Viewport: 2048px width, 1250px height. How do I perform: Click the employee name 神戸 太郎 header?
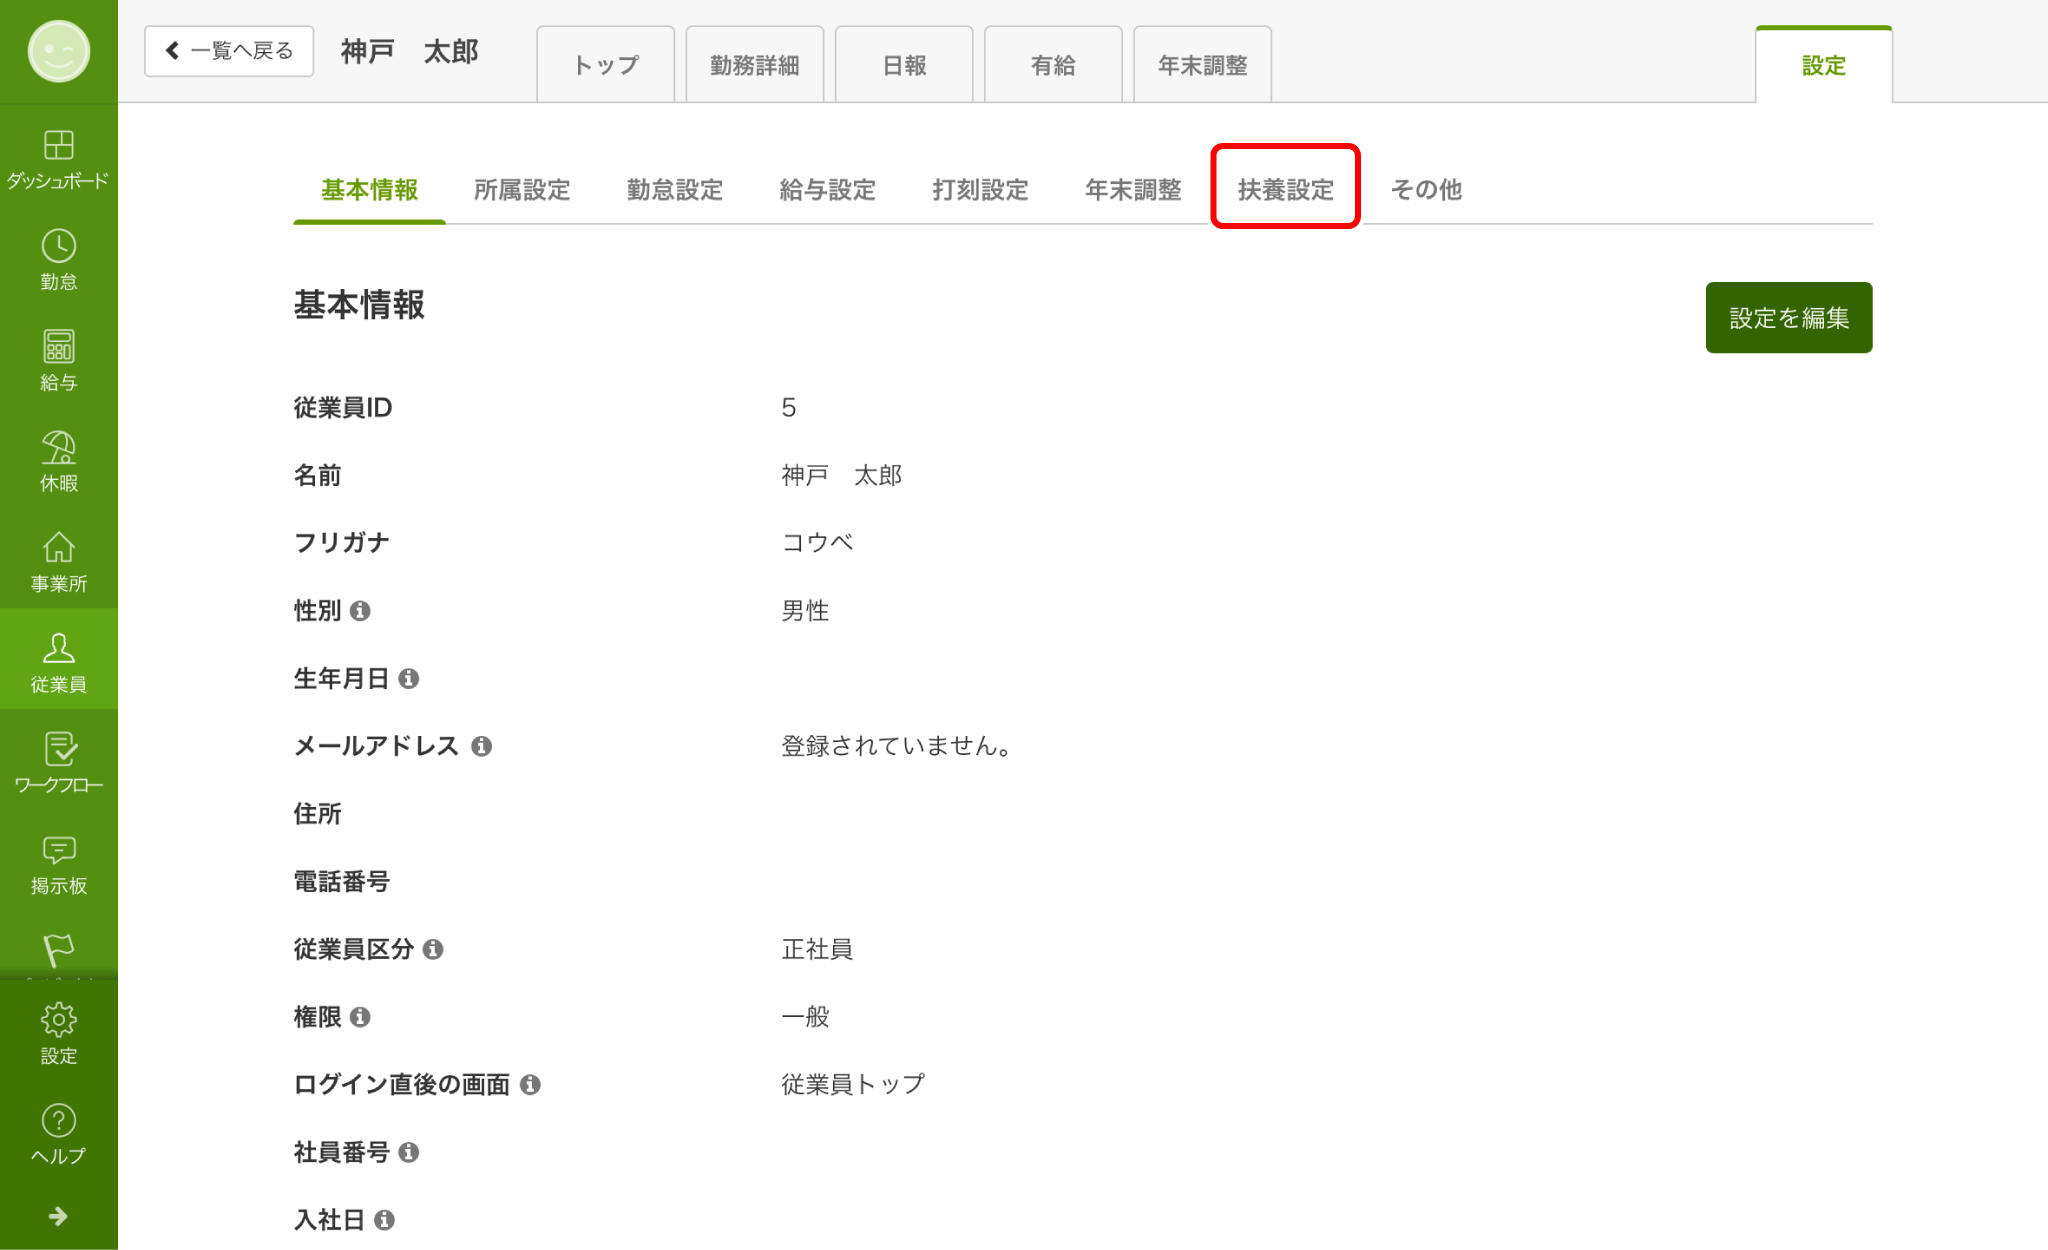click(410, 51)
